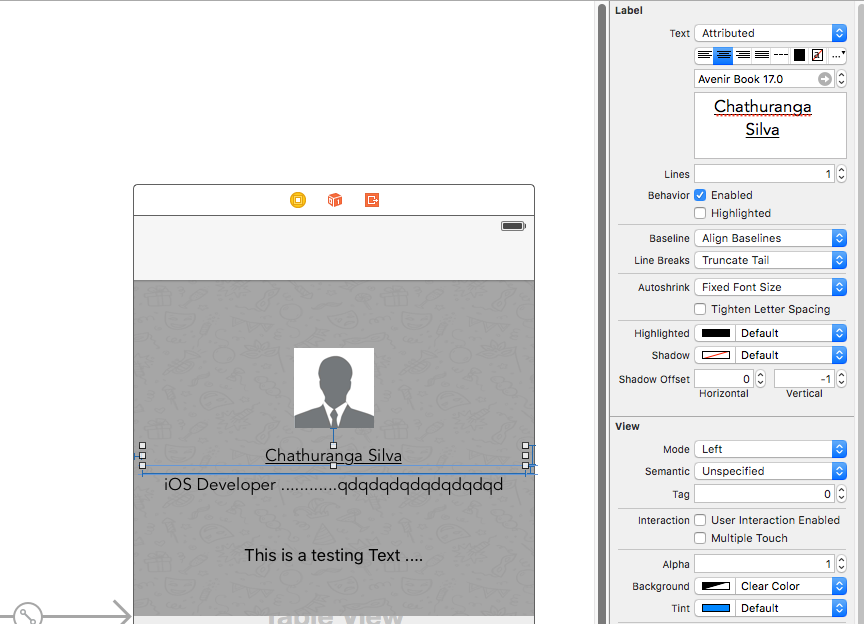Align label text to the left
Viewport: 864px width, 624px height.
pos(705,55)
